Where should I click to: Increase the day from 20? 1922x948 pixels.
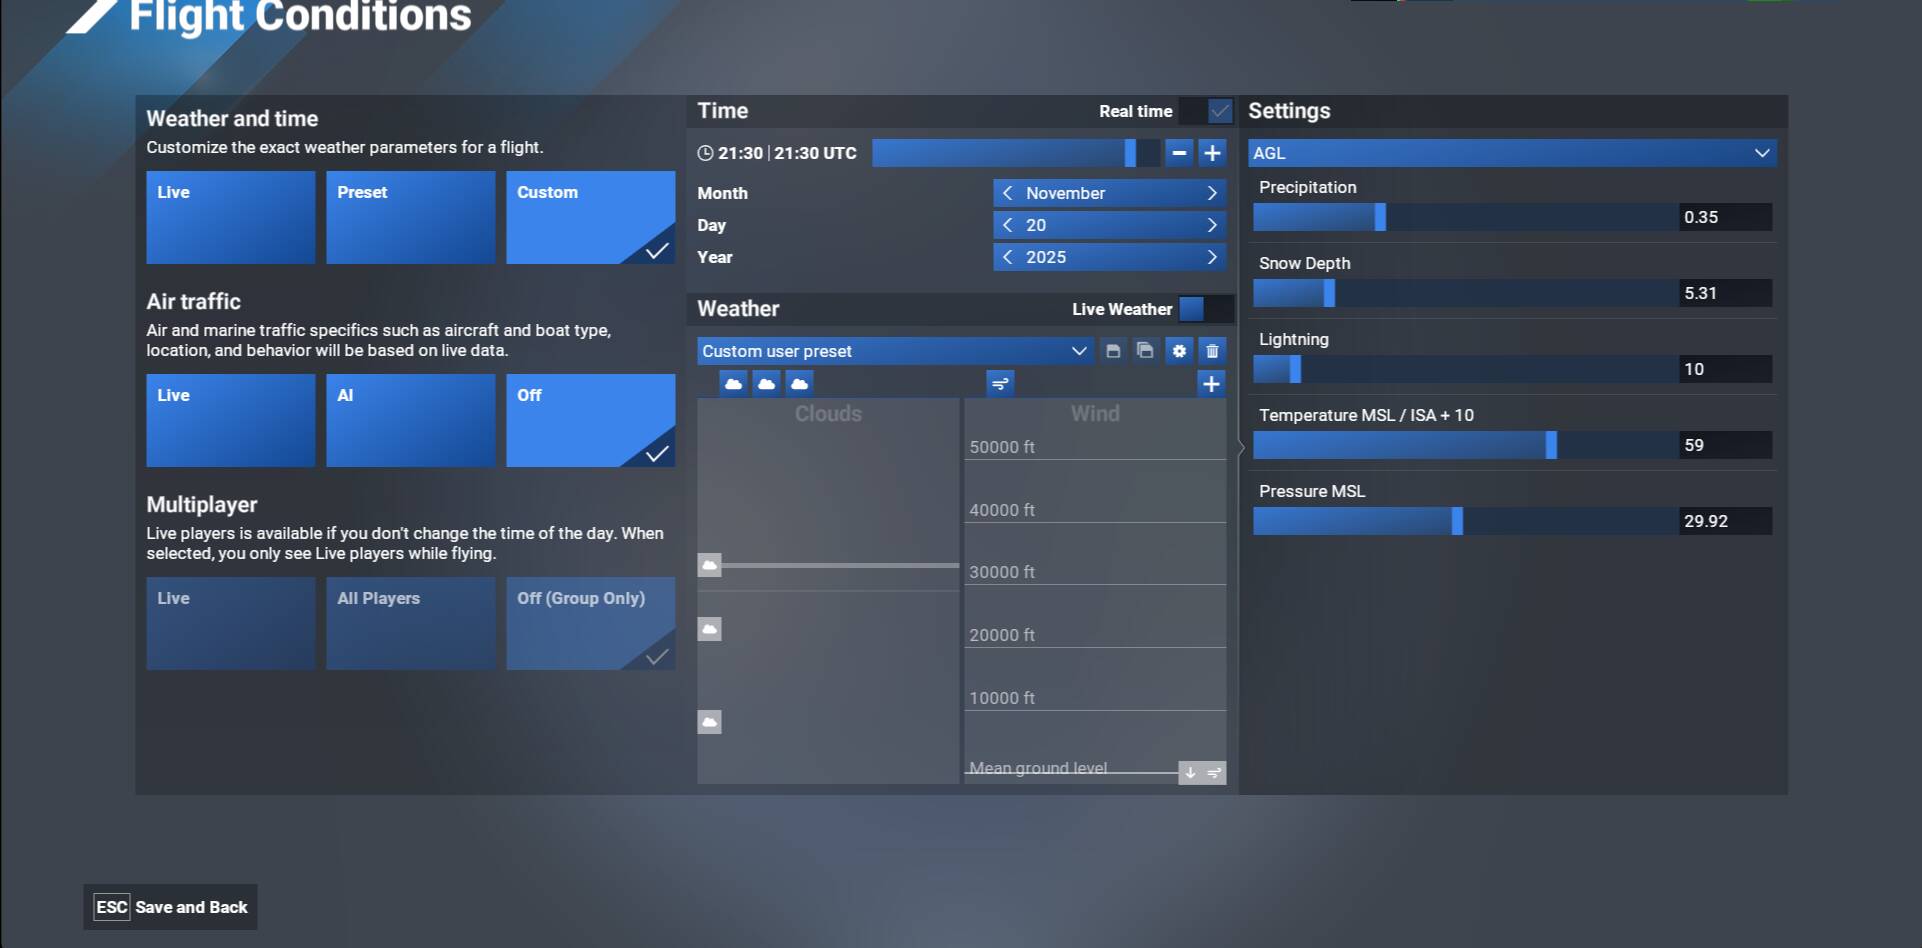(x=1212, y=225)
